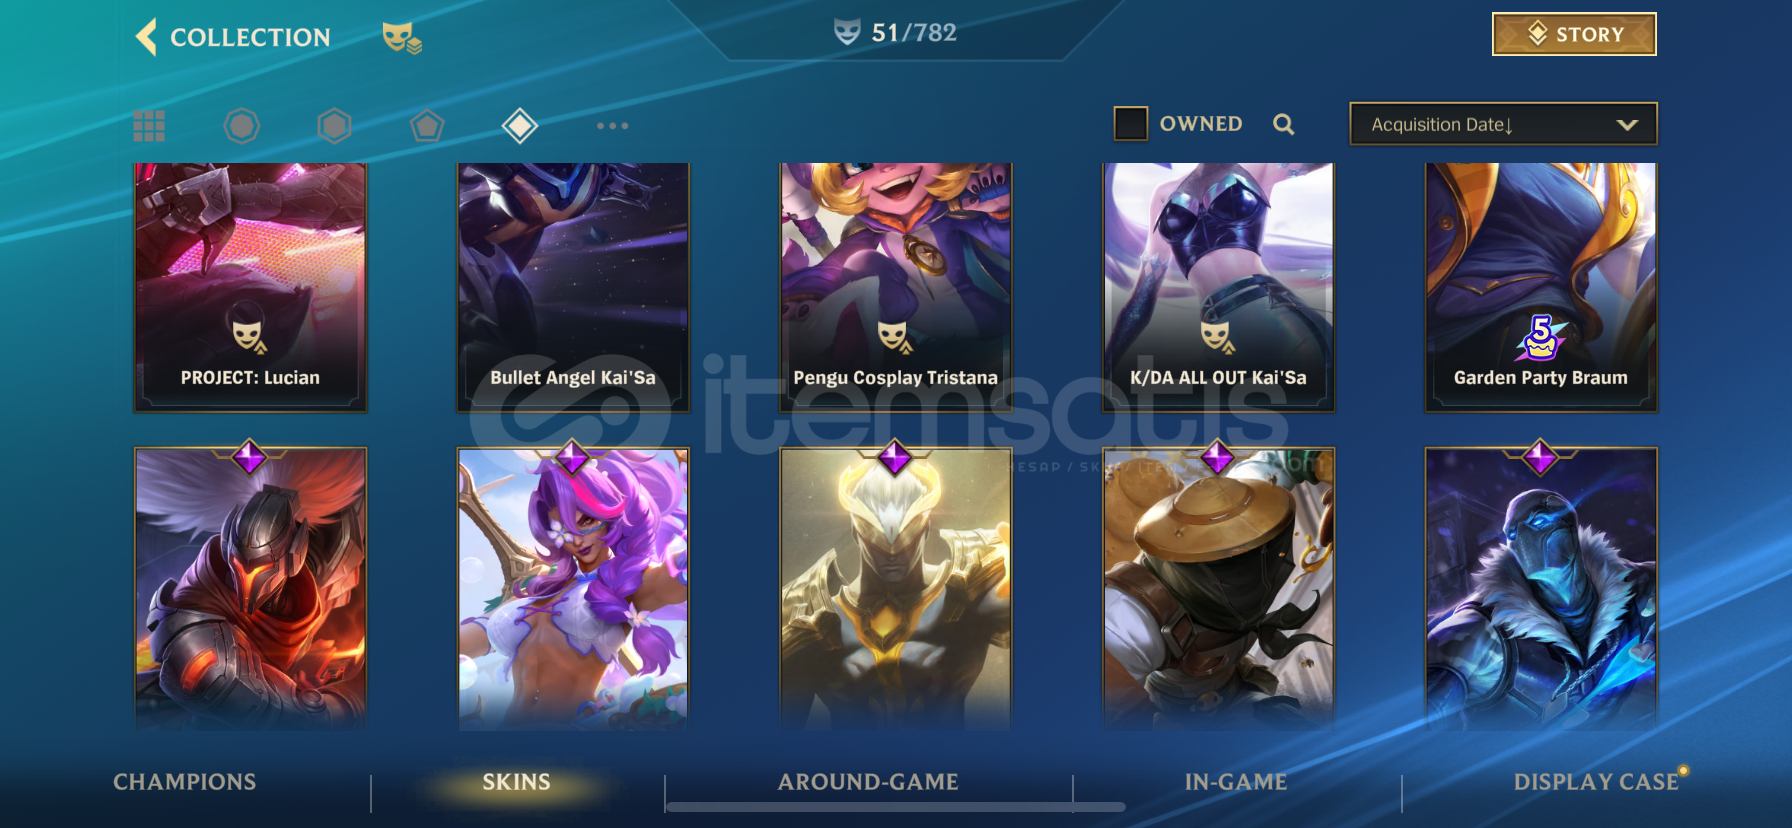This screenshot has height=828, width=1792.
Task: Switch to the Around-Game tab
Action: coord(868,782)
